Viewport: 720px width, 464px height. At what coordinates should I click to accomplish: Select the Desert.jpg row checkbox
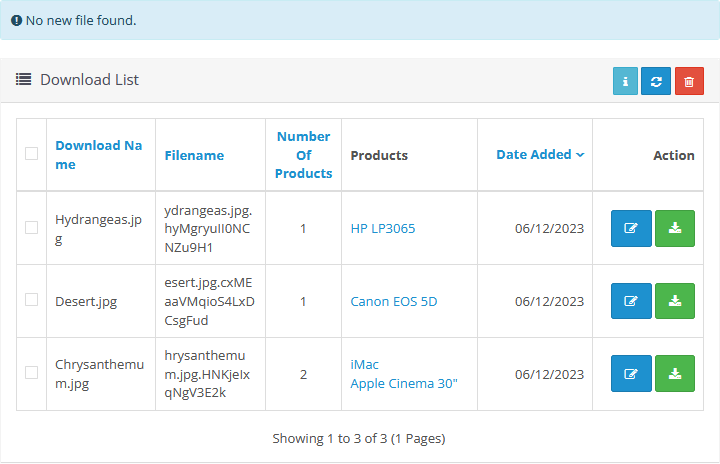tap(32, 300)
